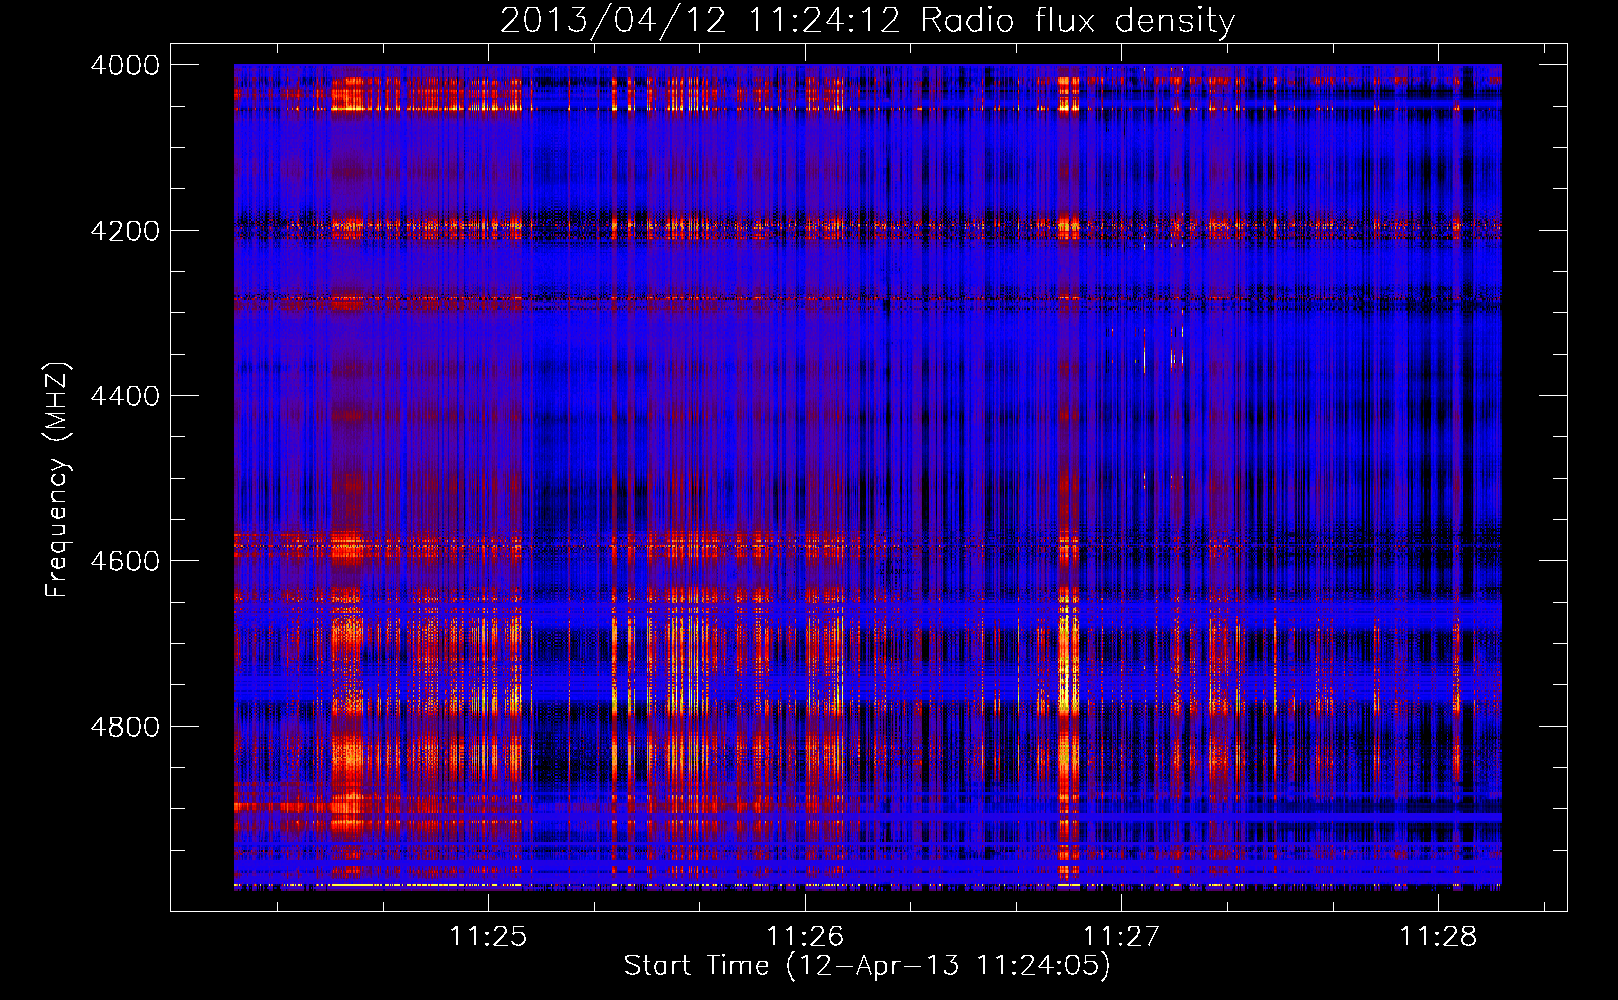
Task: Click the 4000 frequency axis label
Action: click(125, 65)
